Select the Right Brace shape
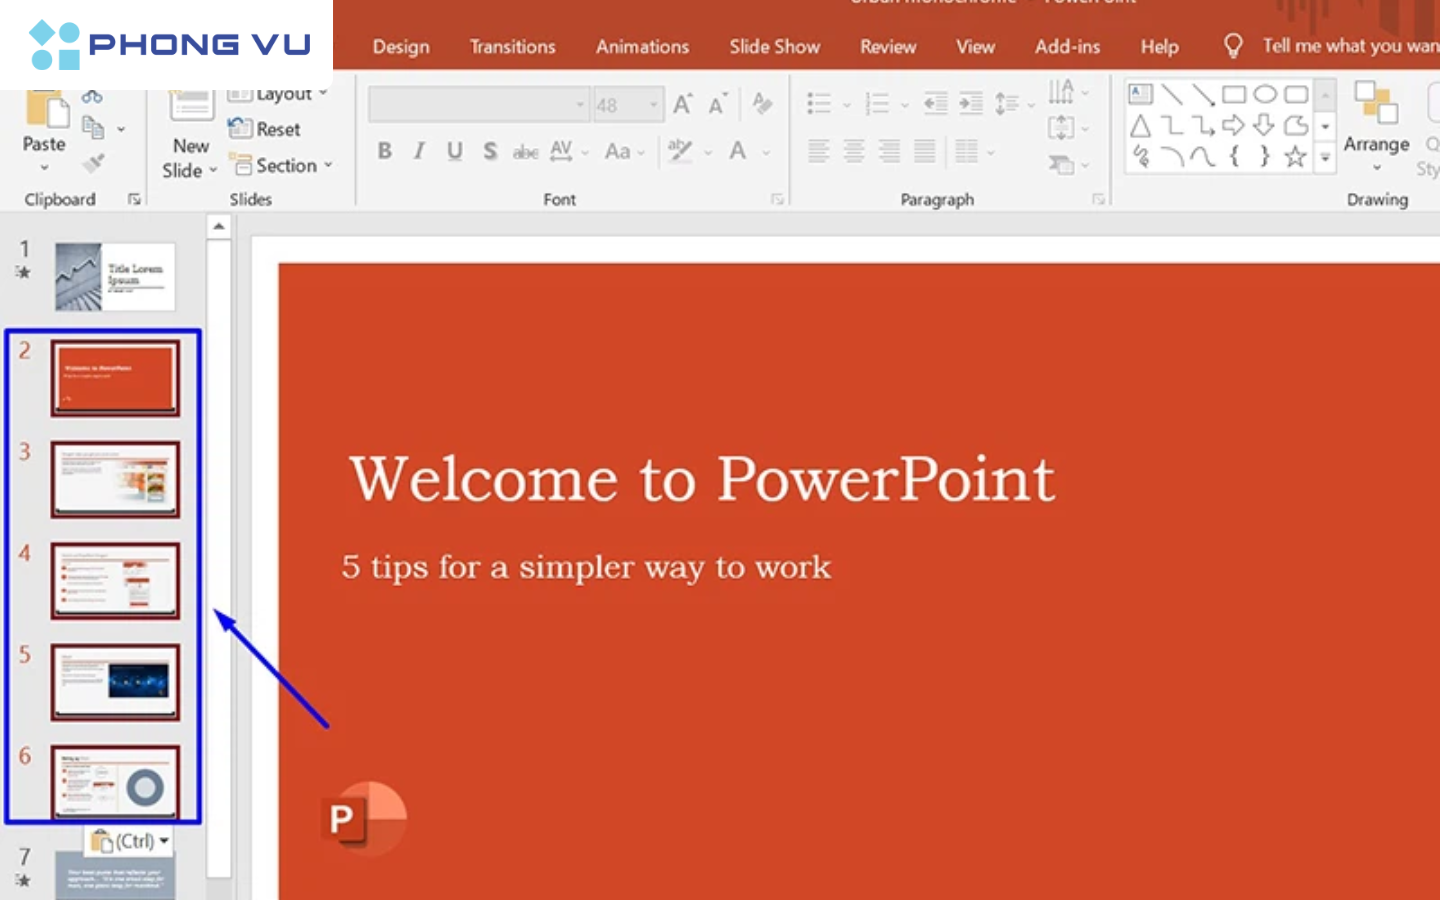1440x900 pixels. click(1265, 156)
